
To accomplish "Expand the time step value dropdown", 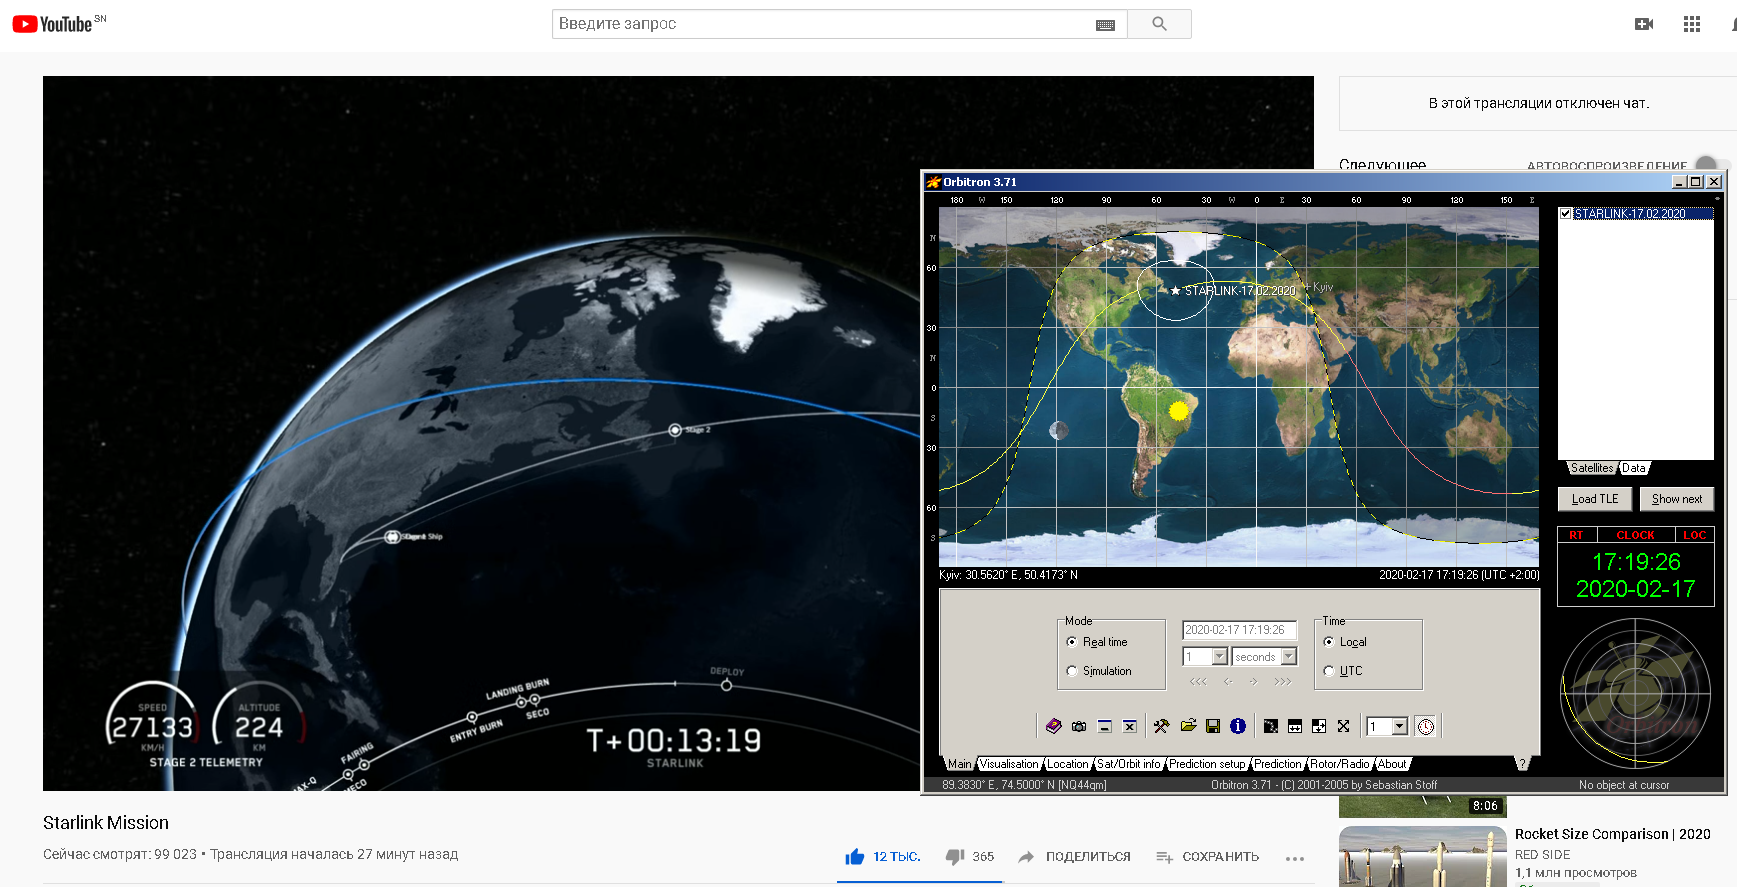I will click(1219, 657).
